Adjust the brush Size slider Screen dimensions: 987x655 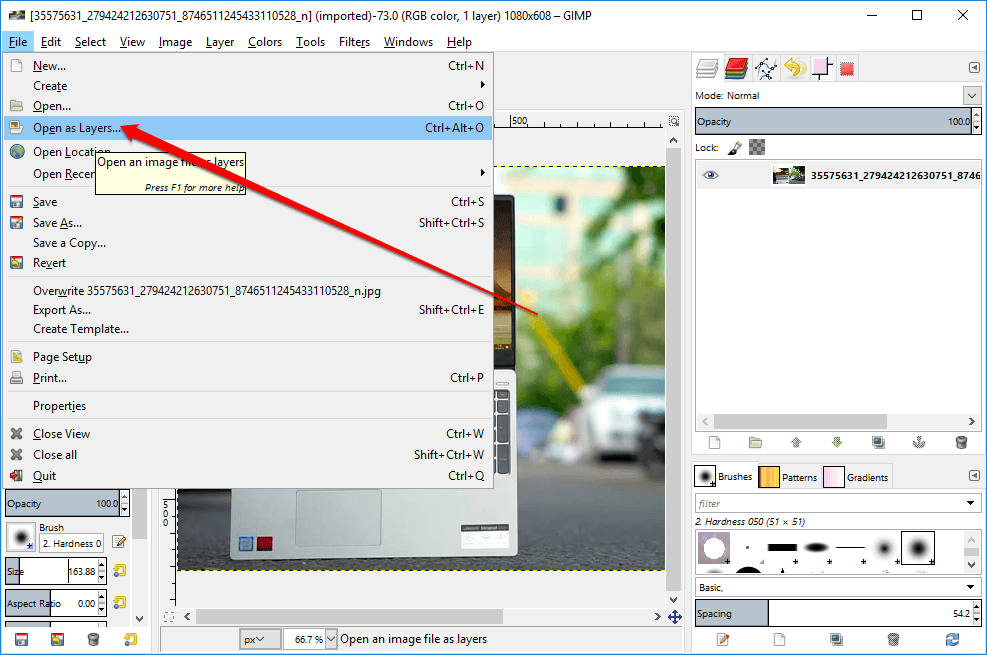[x=51, y=571]
